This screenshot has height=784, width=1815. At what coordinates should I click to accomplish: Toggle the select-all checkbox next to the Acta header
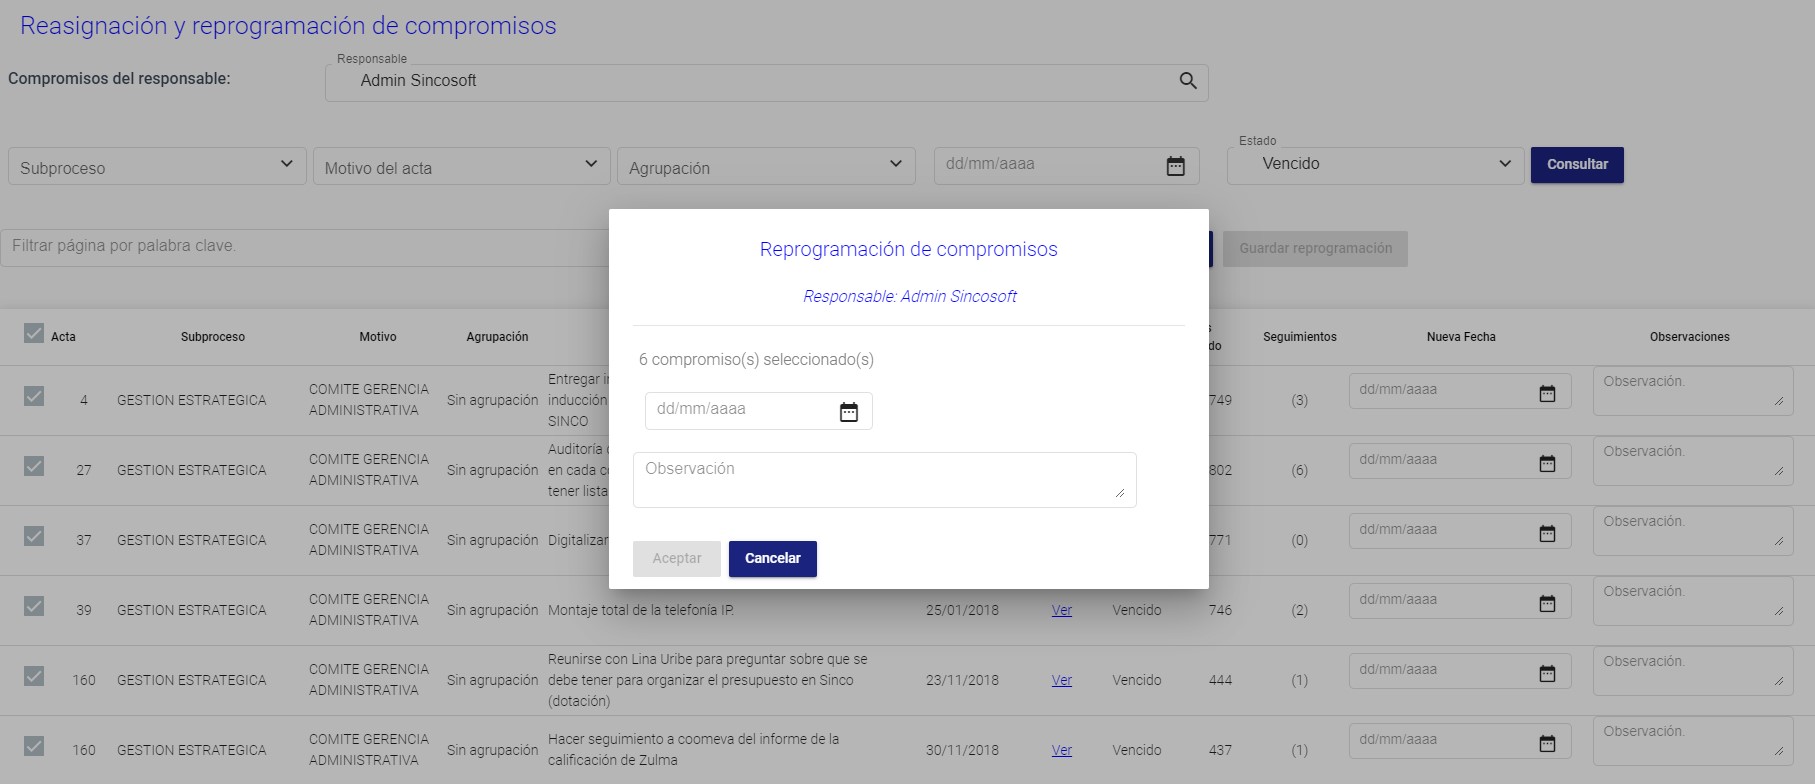click(x=34, y=333)
